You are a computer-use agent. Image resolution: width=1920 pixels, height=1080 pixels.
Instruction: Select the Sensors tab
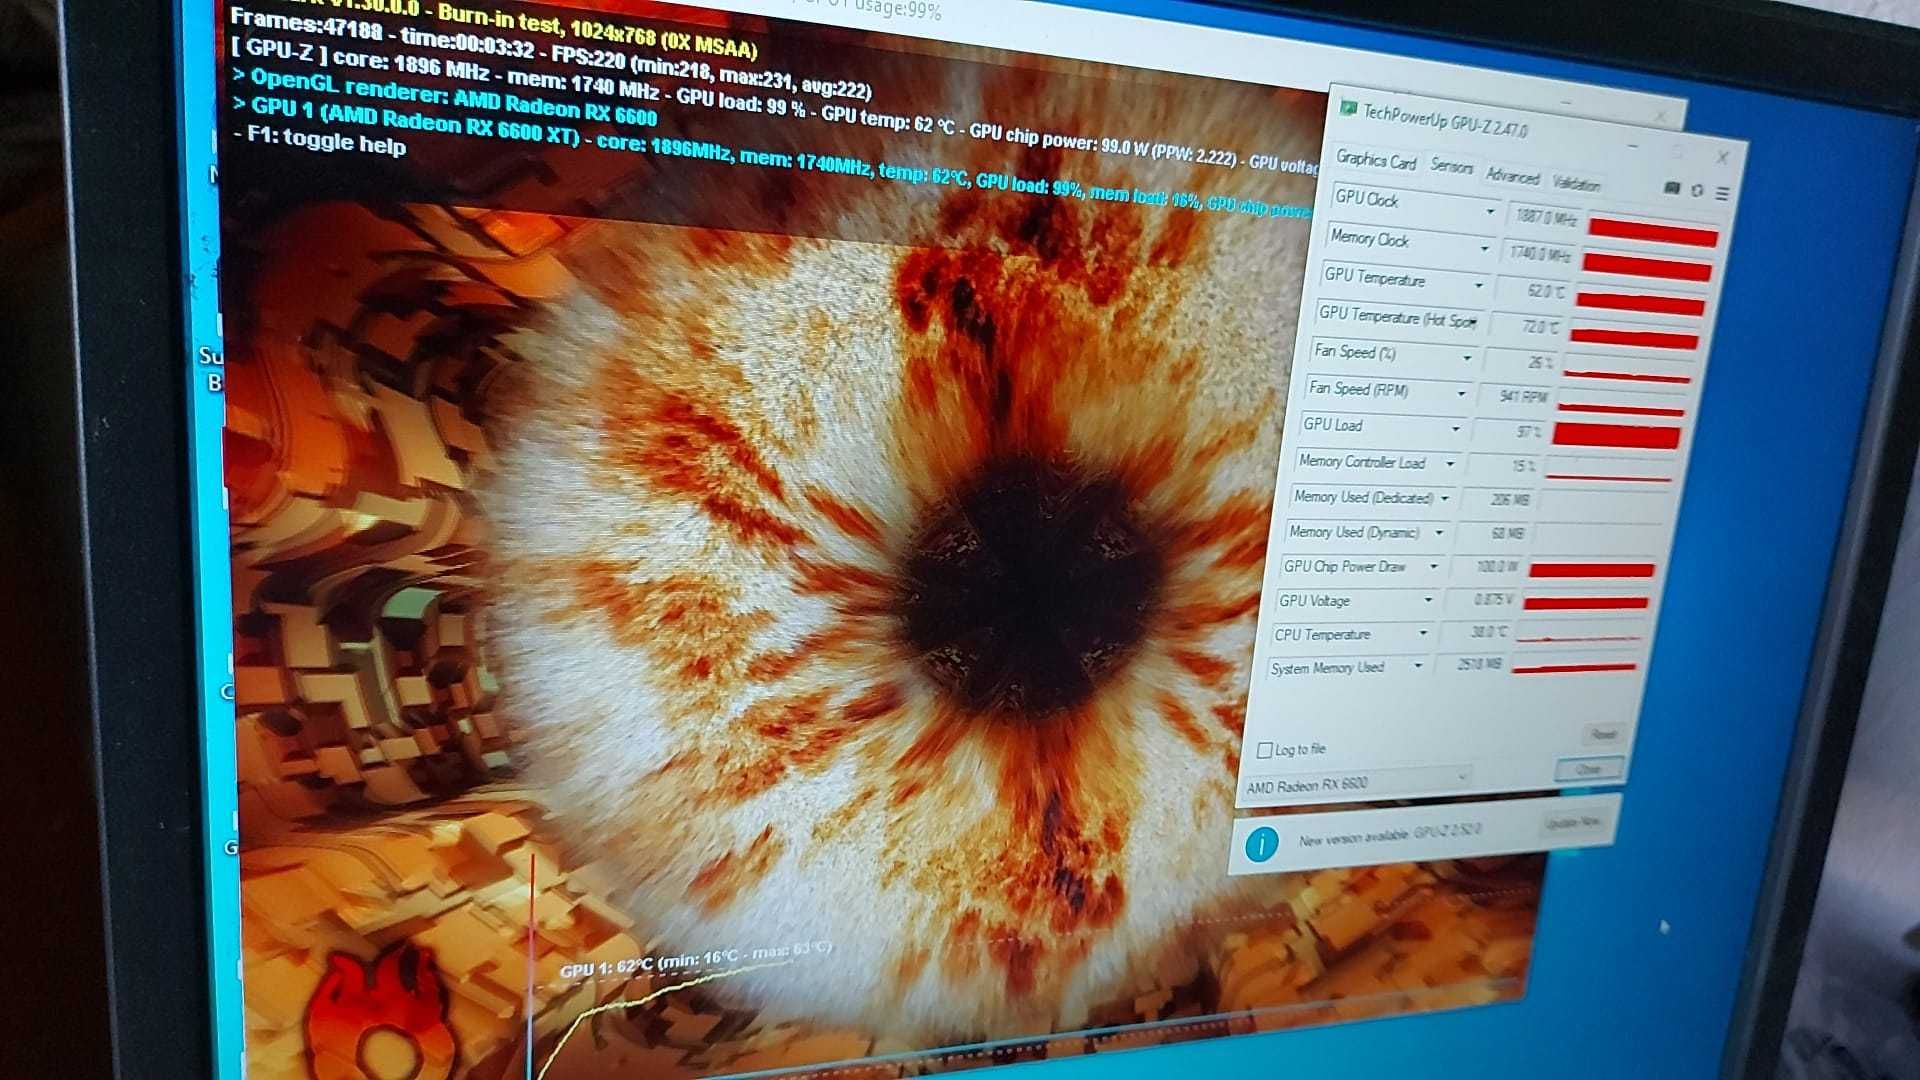tap(1451, 166)
